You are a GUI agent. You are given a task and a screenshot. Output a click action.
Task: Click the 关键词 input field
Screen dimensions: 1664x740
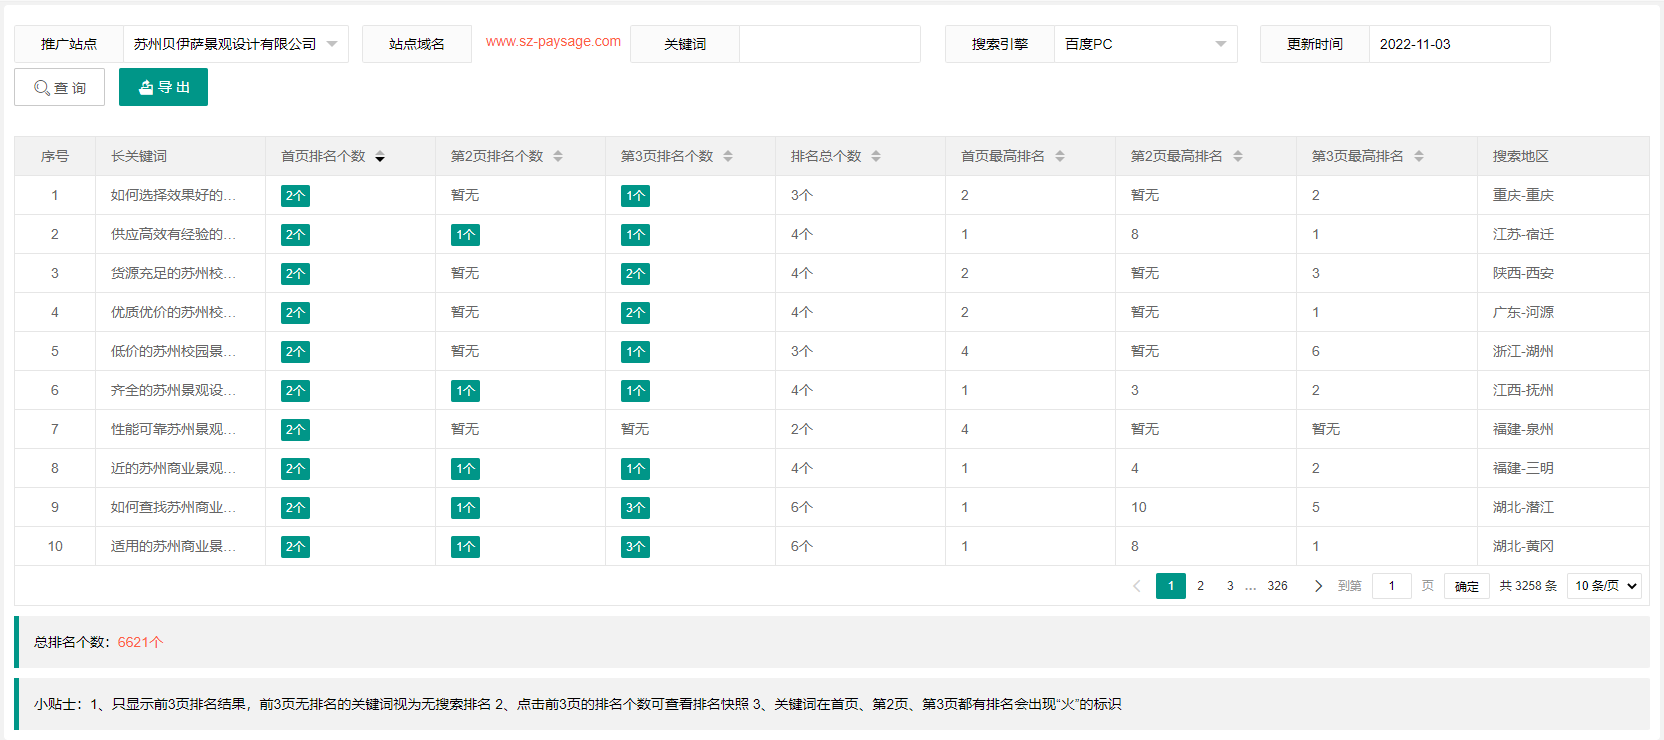[829, 44]
